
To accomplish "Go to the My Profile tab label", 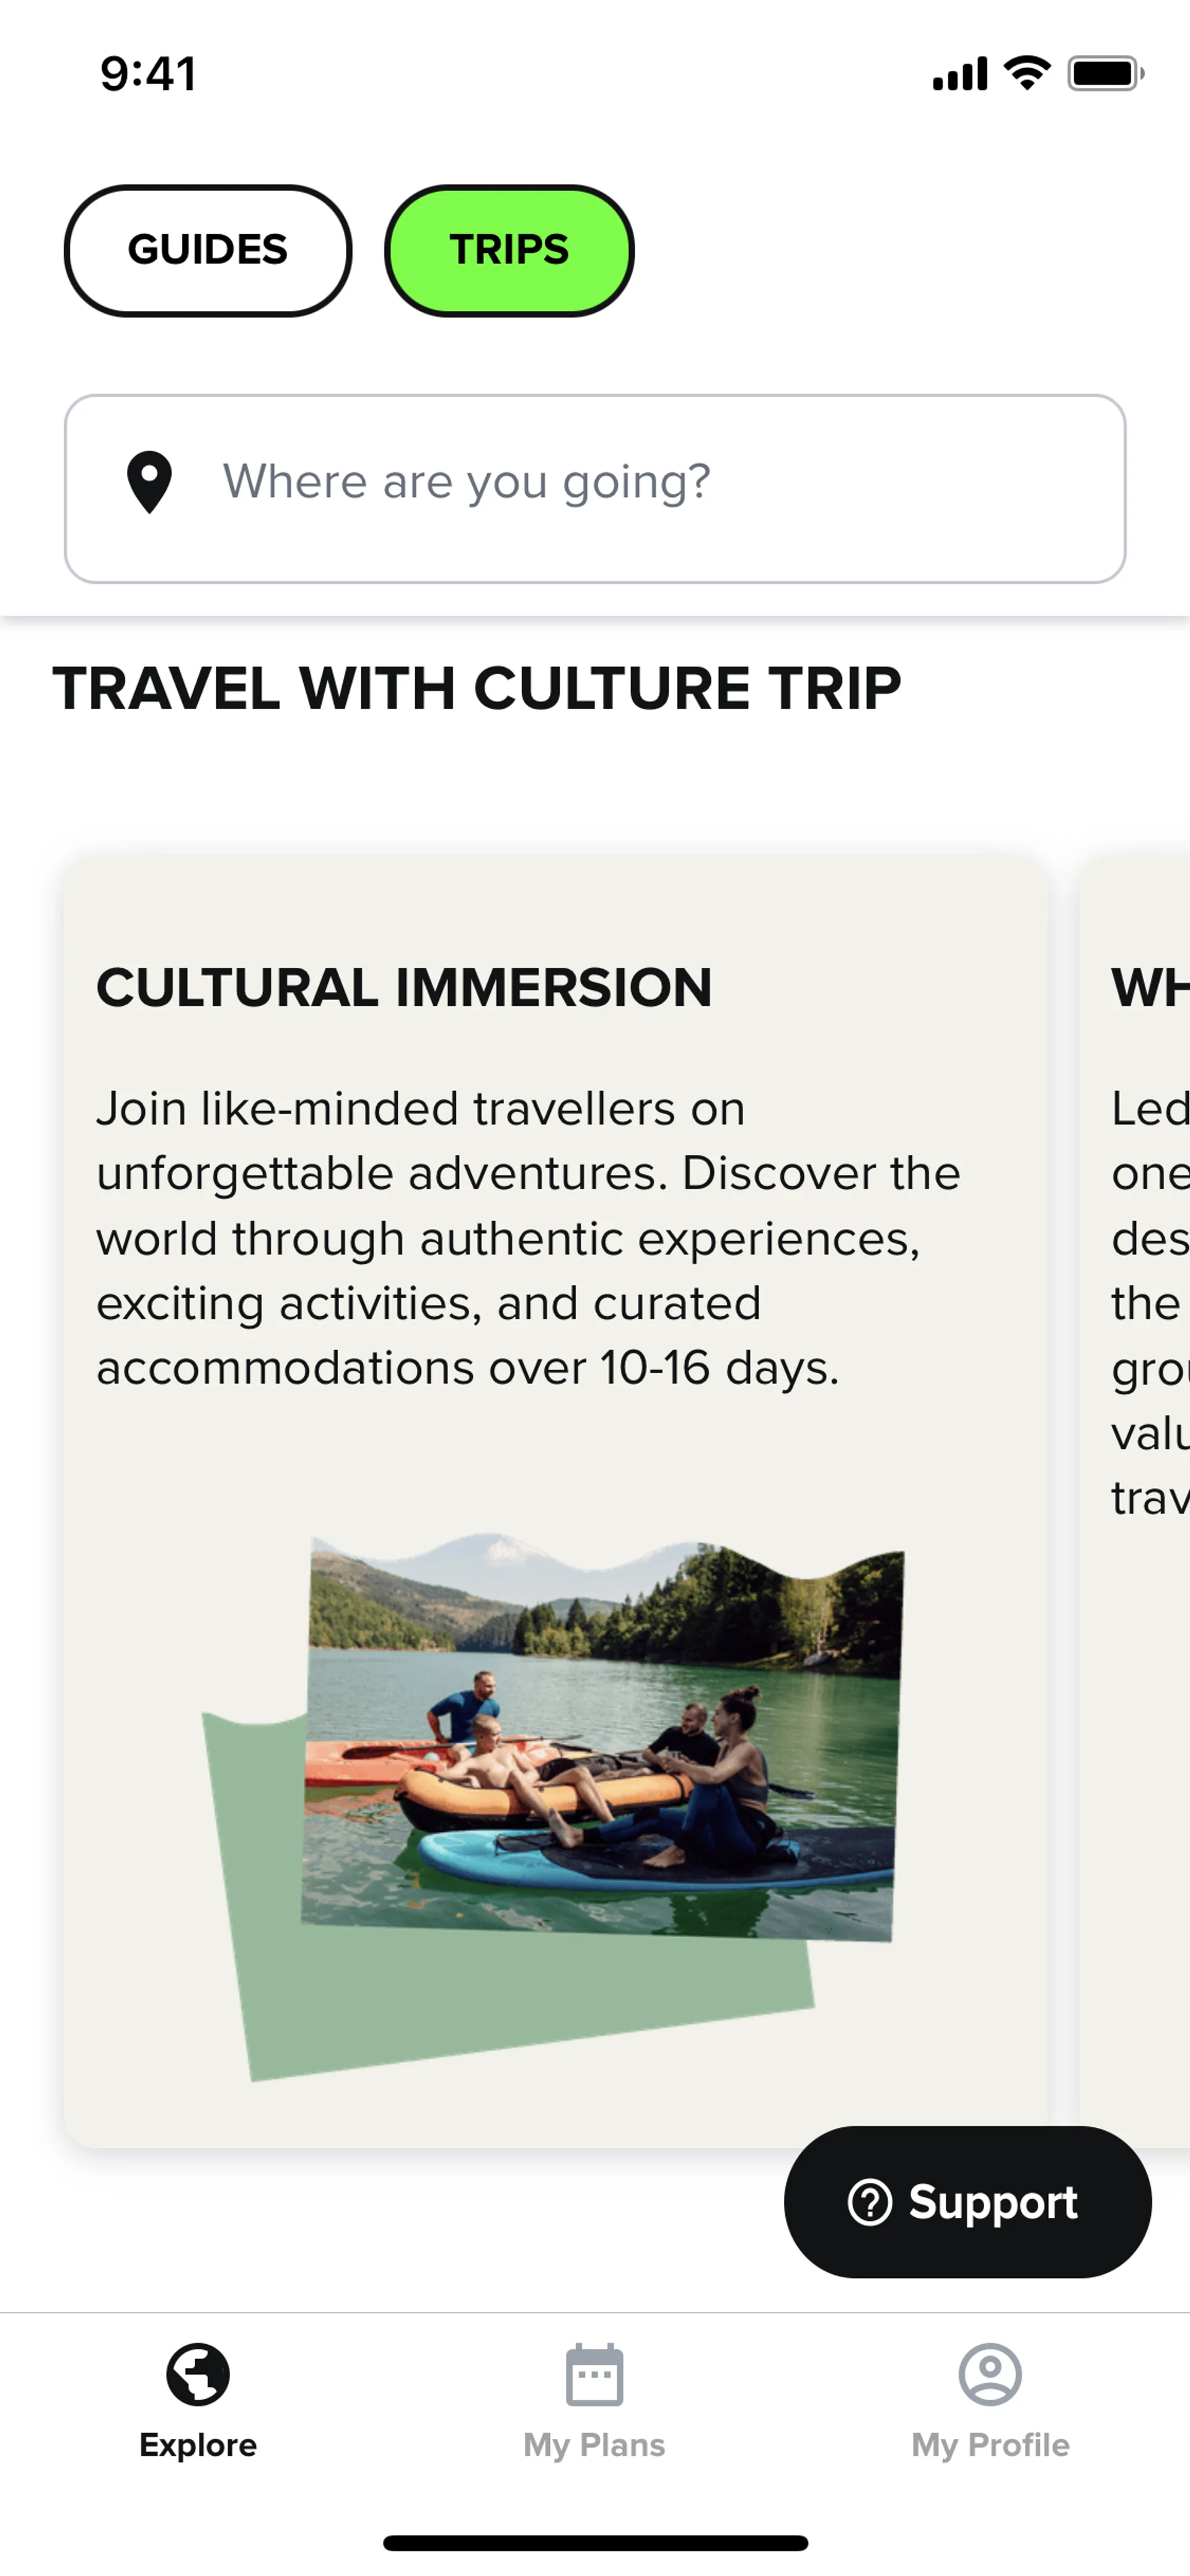I will tap(990, 2445).
